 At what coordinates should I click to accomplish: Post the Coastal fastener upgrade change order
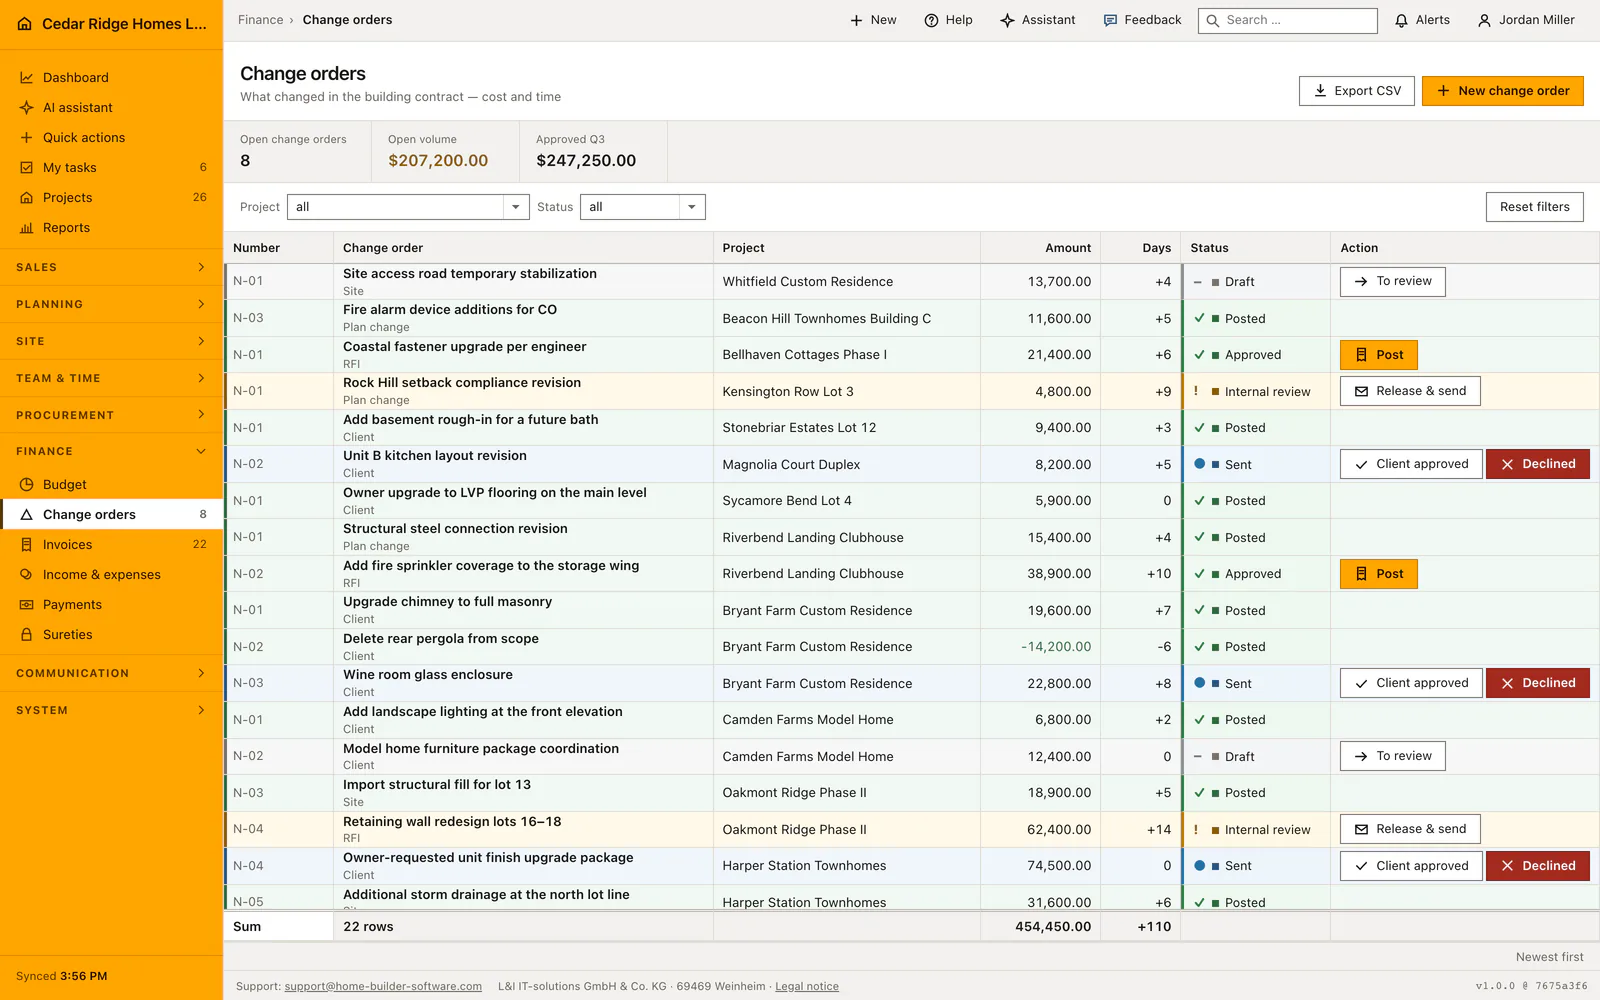click(x=1378, y=355)
